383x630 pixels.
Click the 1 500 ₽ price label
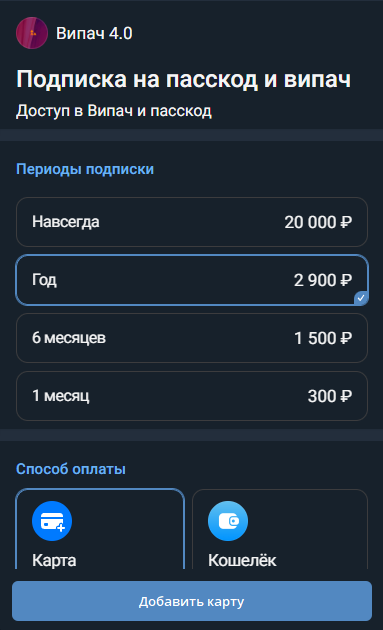click(x=323, y=338)
